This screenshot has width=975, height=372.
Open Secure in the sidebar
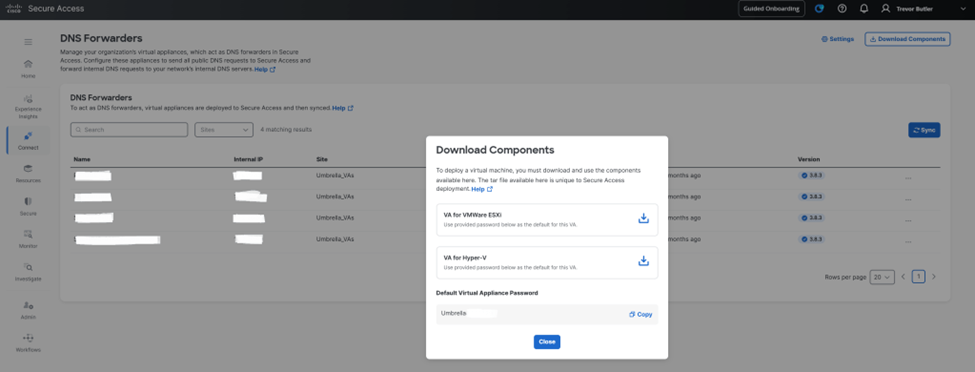[x=28, y=207]
